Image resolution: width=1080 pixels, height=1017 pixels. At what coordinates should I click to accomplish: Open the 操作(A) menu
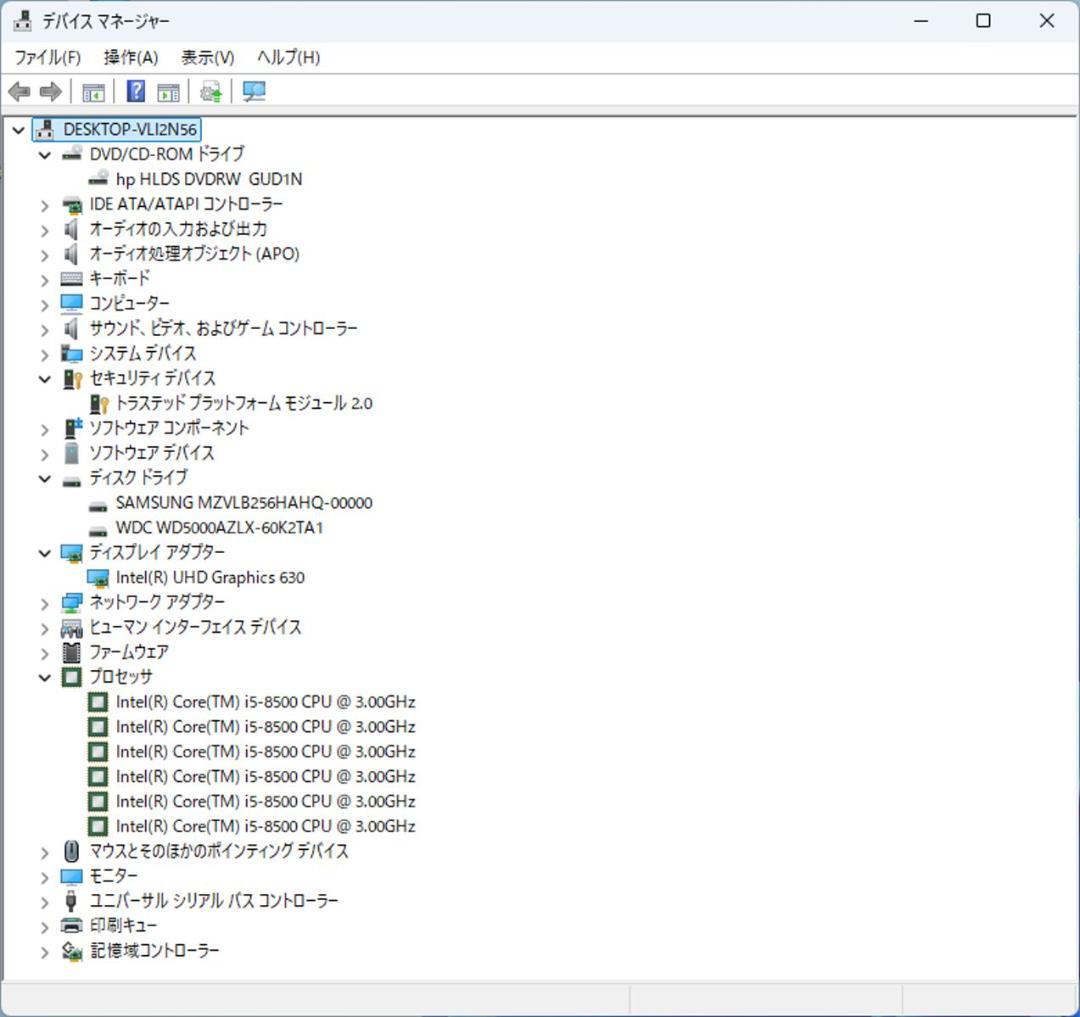click(129, 57)
